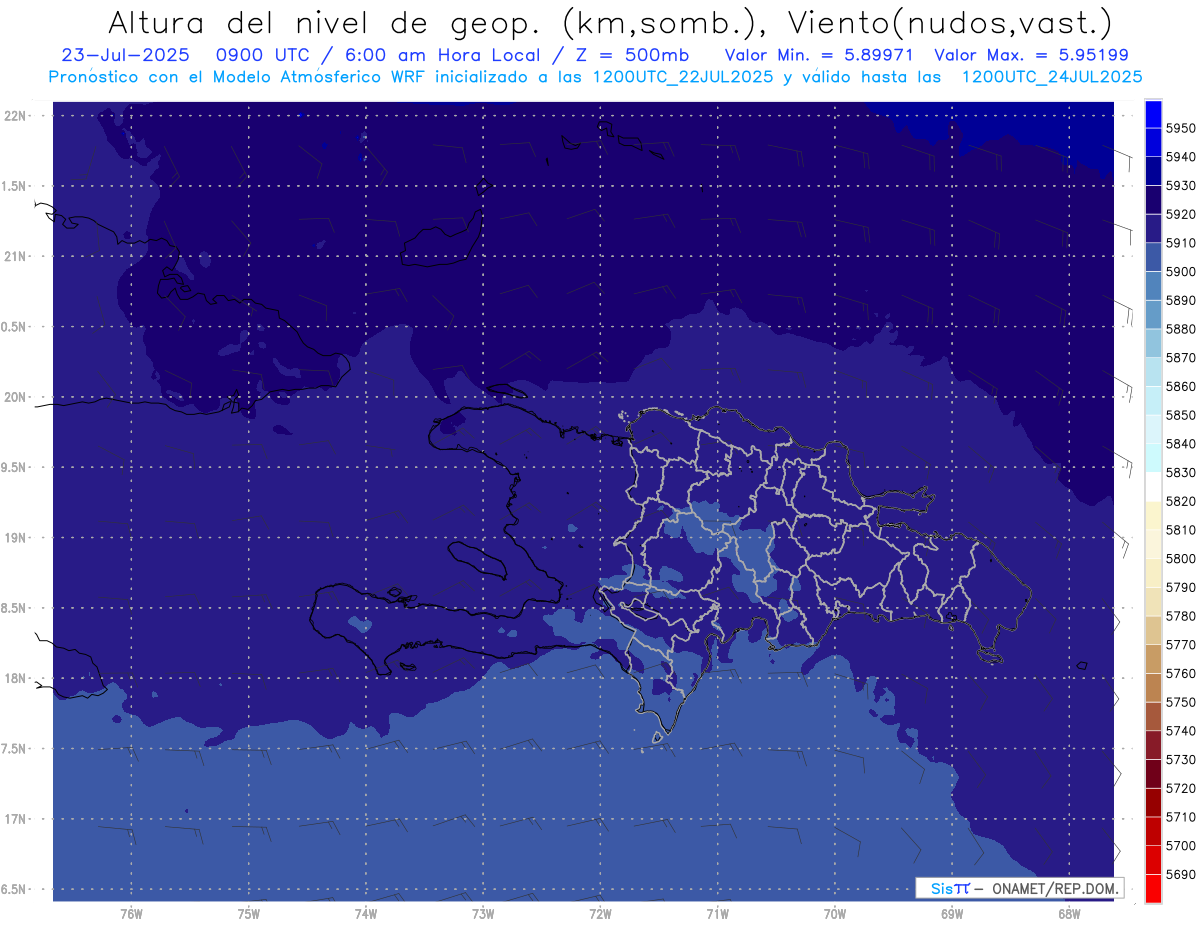Click the colorbar label 5880
1200x927 pixels.
point(1180,329)
